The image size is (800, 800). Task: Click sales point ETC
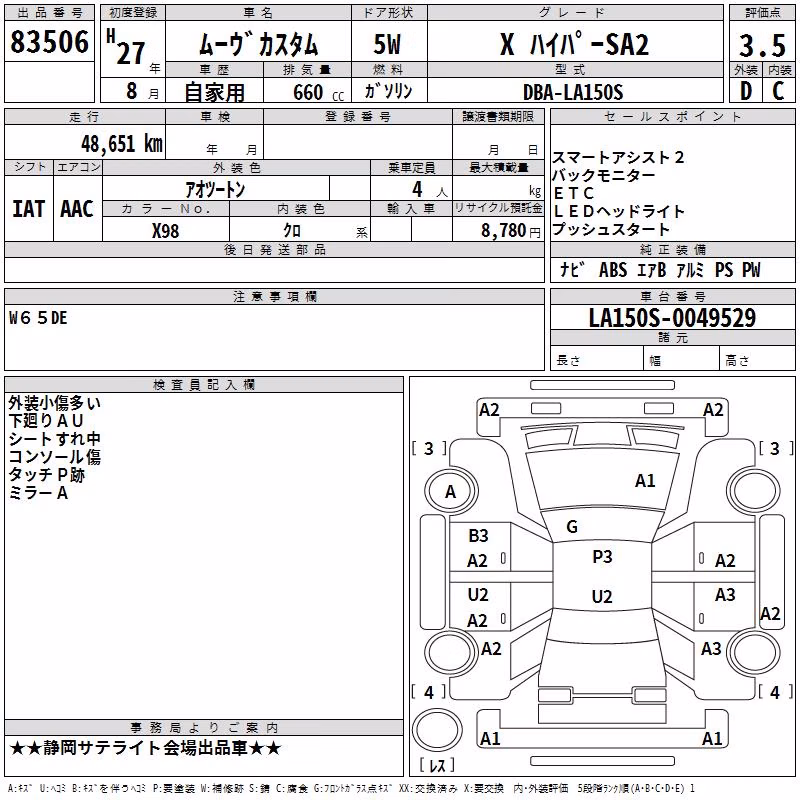[573, 193]
